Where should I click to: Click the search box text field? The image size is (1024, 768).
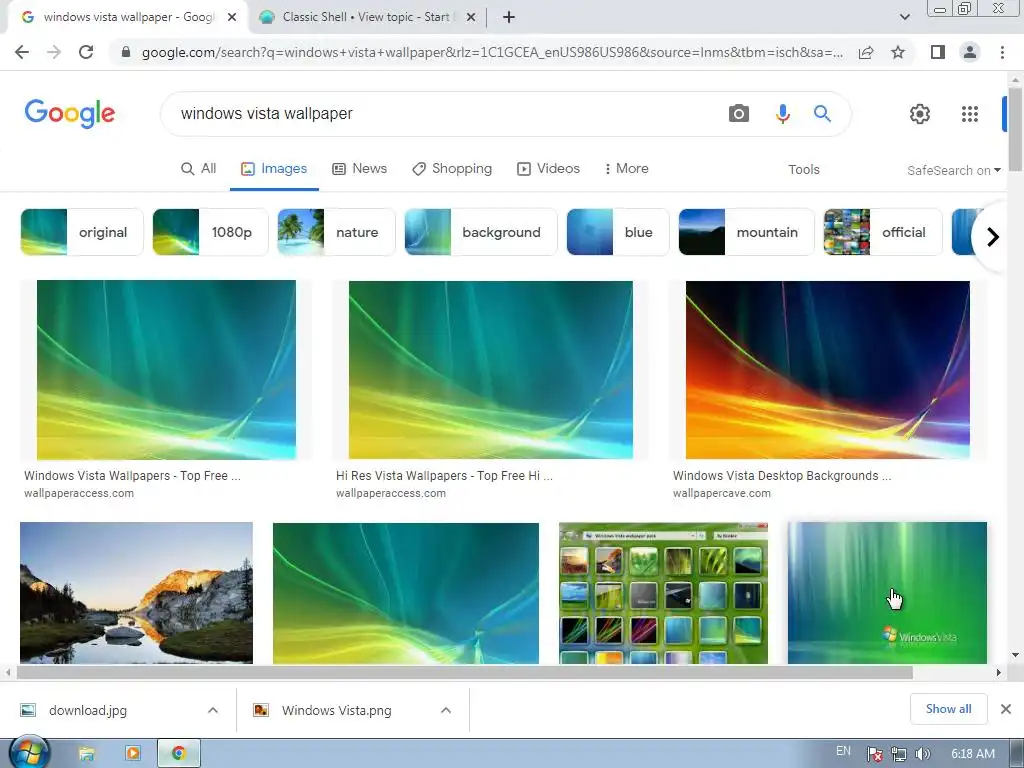pyautogui.click(x=444, y=114)
